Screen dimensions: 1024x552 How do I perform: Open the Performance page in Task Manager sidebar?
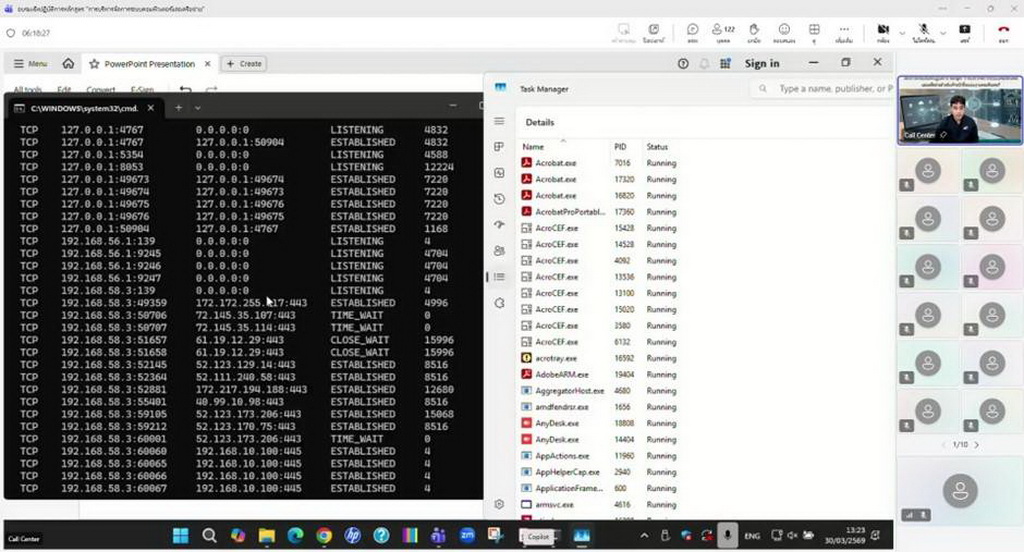tap(499, 173)
